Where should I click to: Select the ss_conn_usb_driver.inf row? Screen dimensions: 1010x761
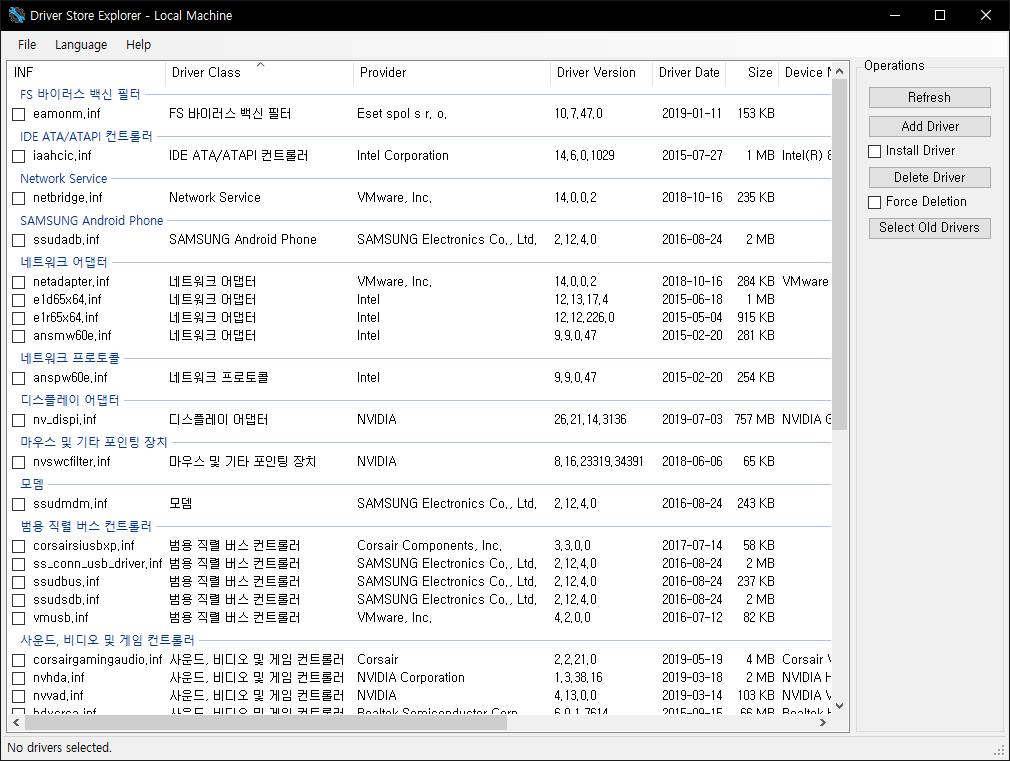click(421, 564)
